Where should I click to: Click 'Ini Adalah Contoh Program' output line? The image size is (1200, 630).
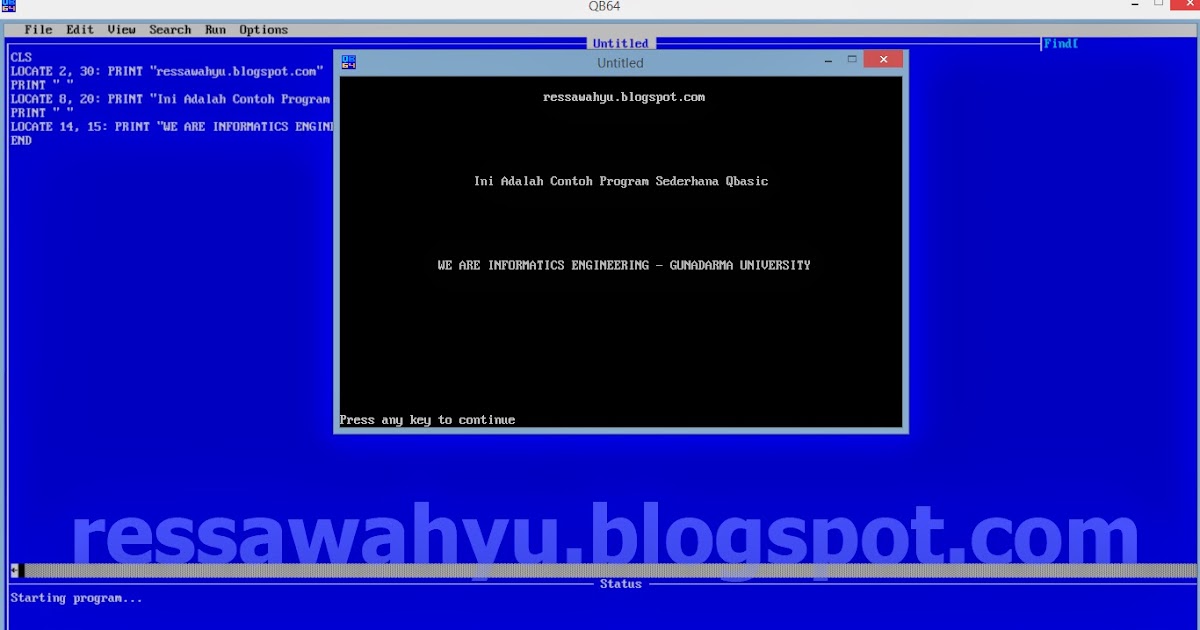coord(621,182)
